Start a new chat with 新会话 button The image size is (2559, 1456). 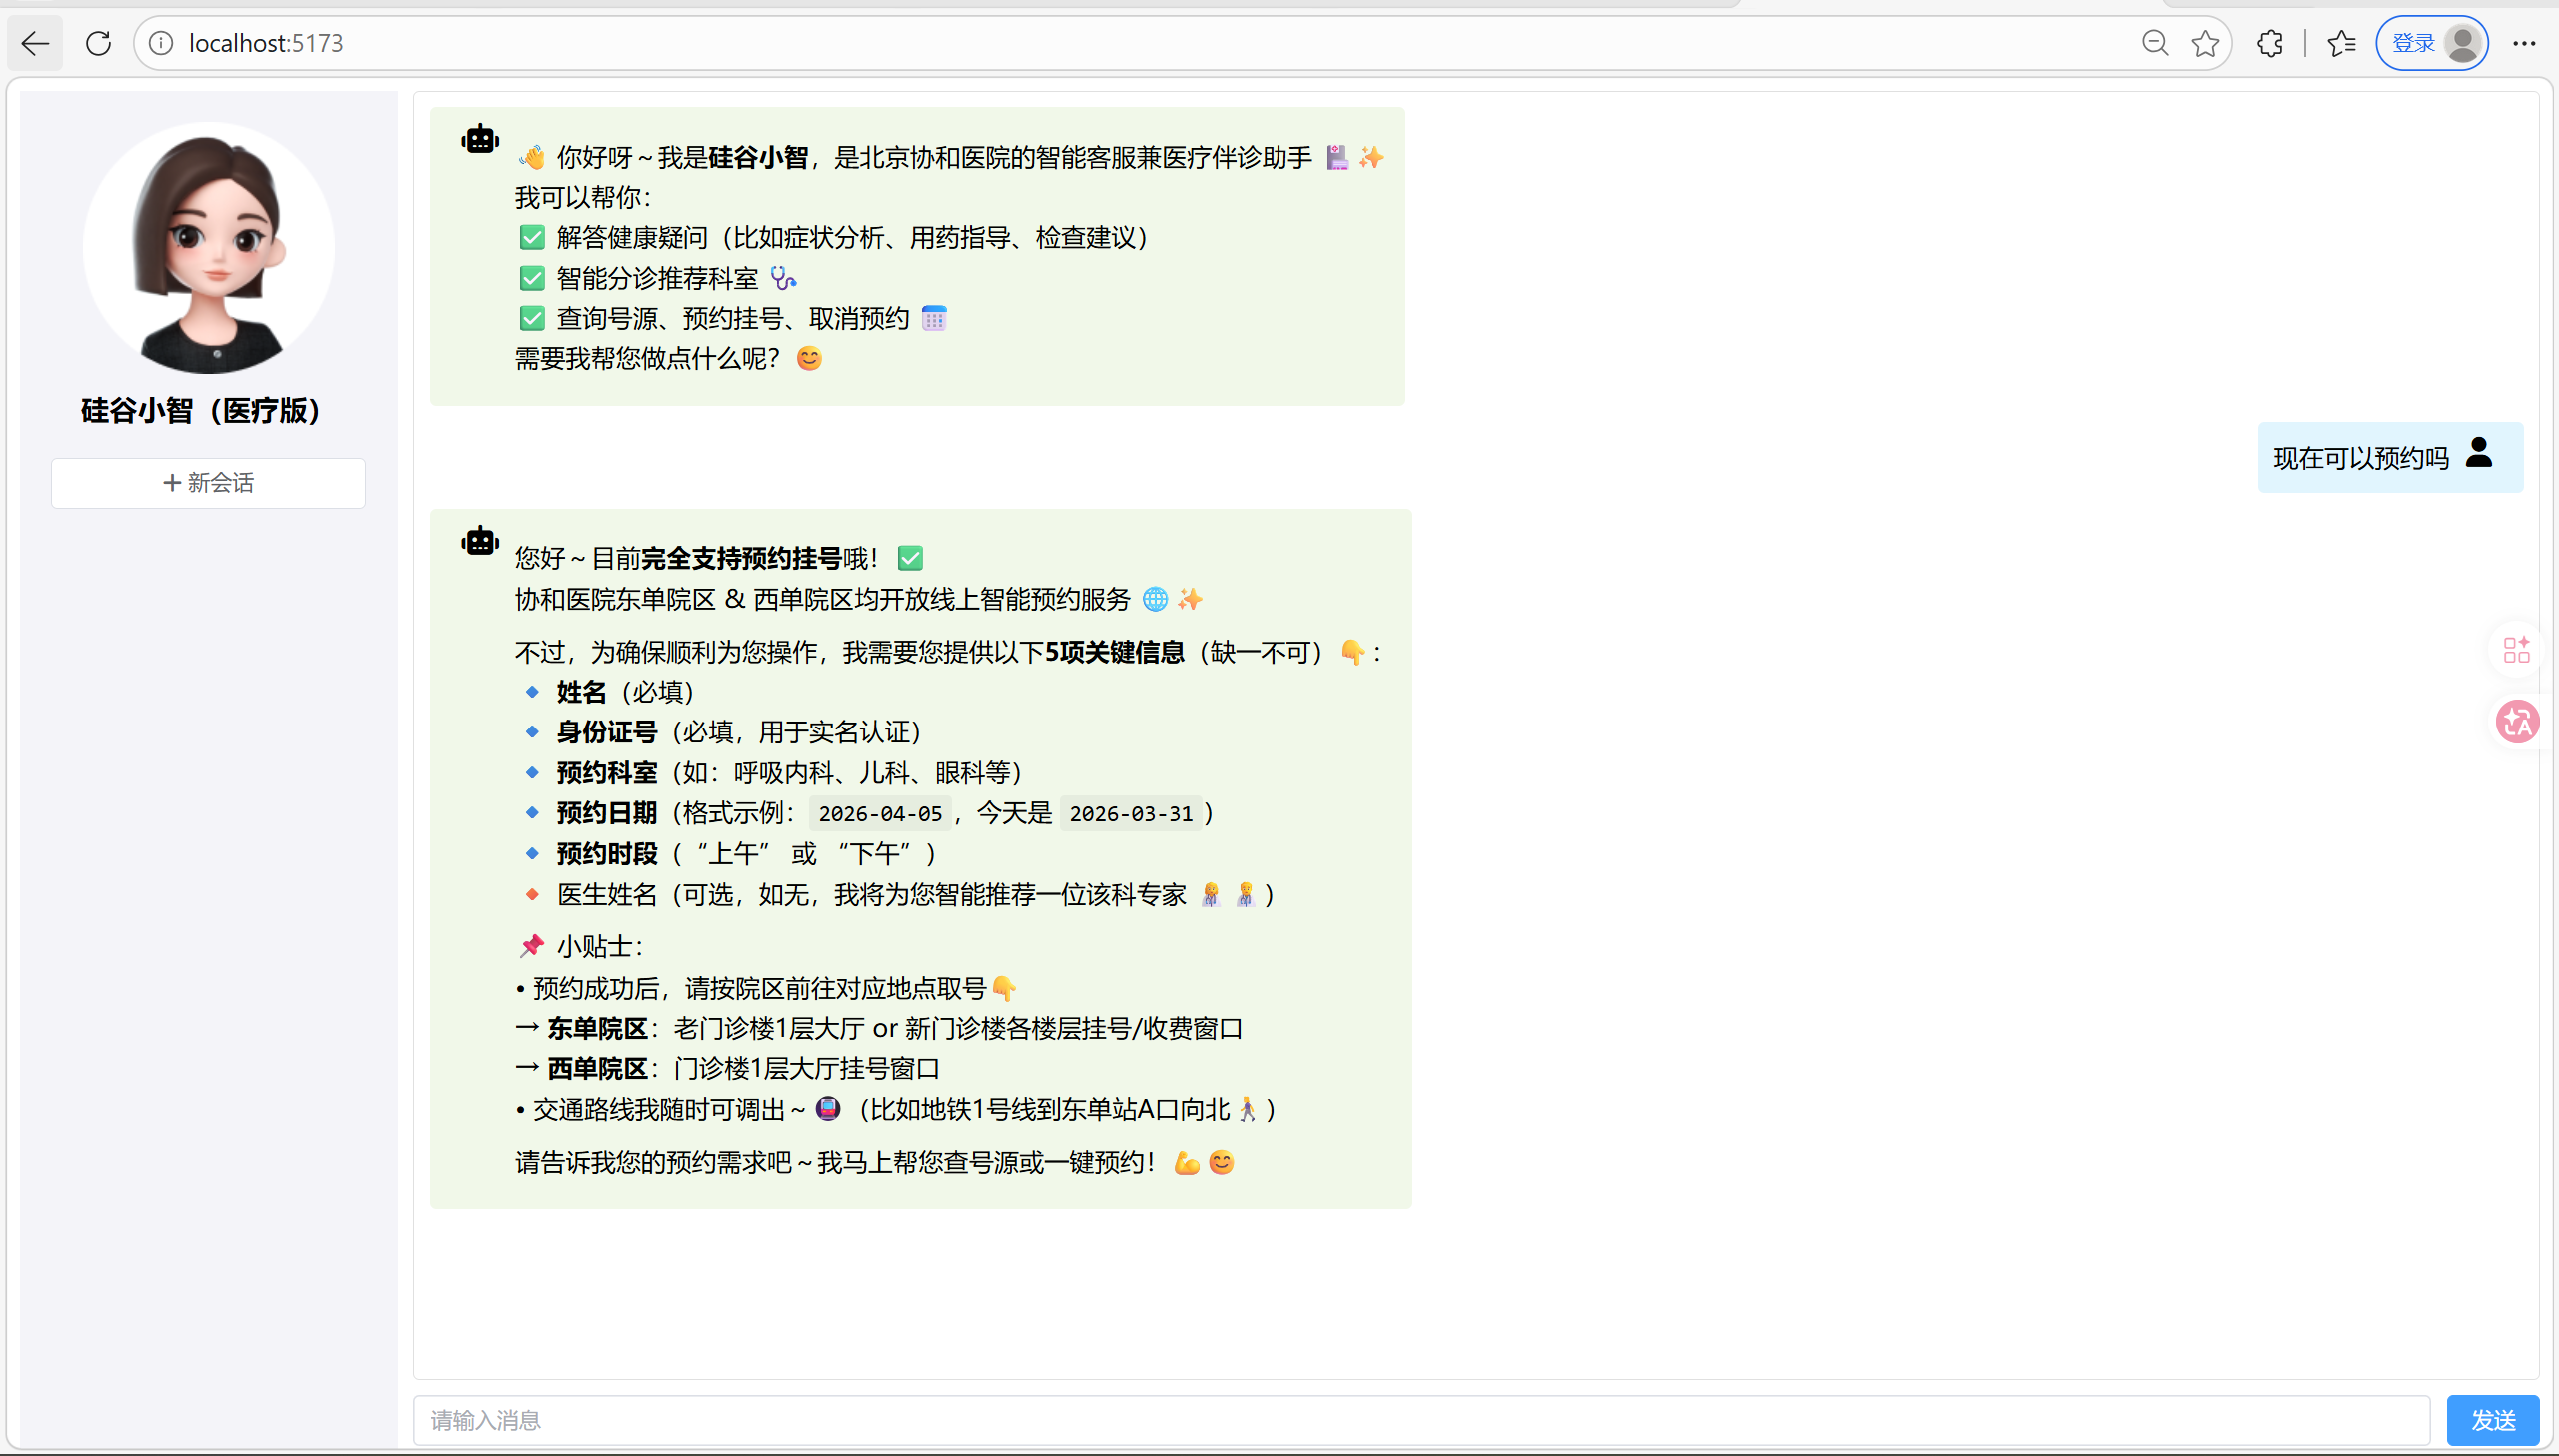(x=208, y=483)
